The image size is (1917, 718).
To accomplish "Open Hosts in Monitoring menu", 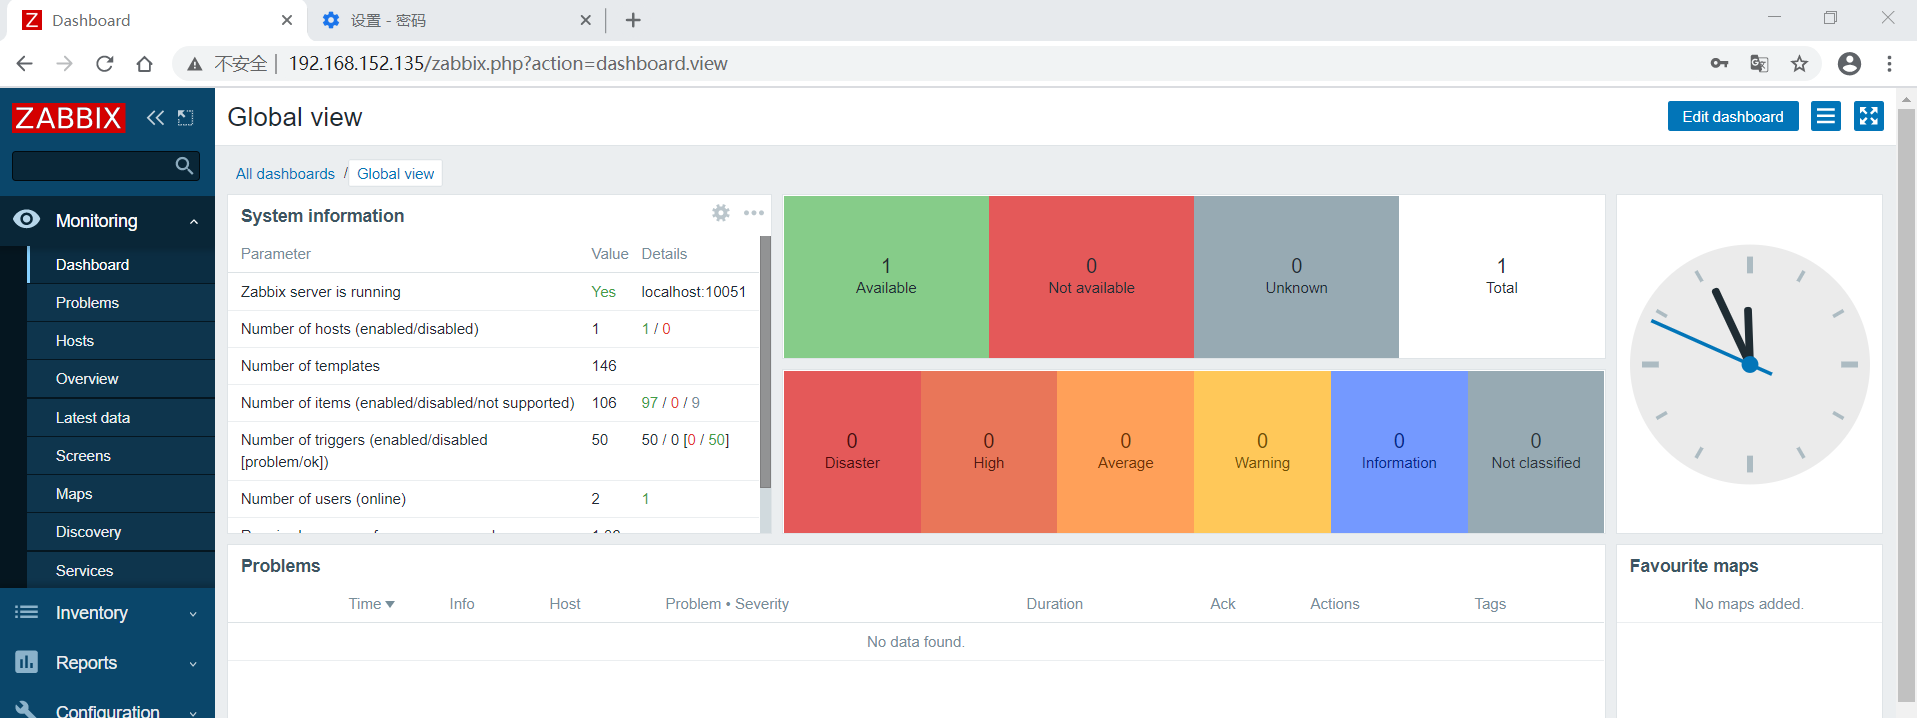I will [x=122, y=341].
